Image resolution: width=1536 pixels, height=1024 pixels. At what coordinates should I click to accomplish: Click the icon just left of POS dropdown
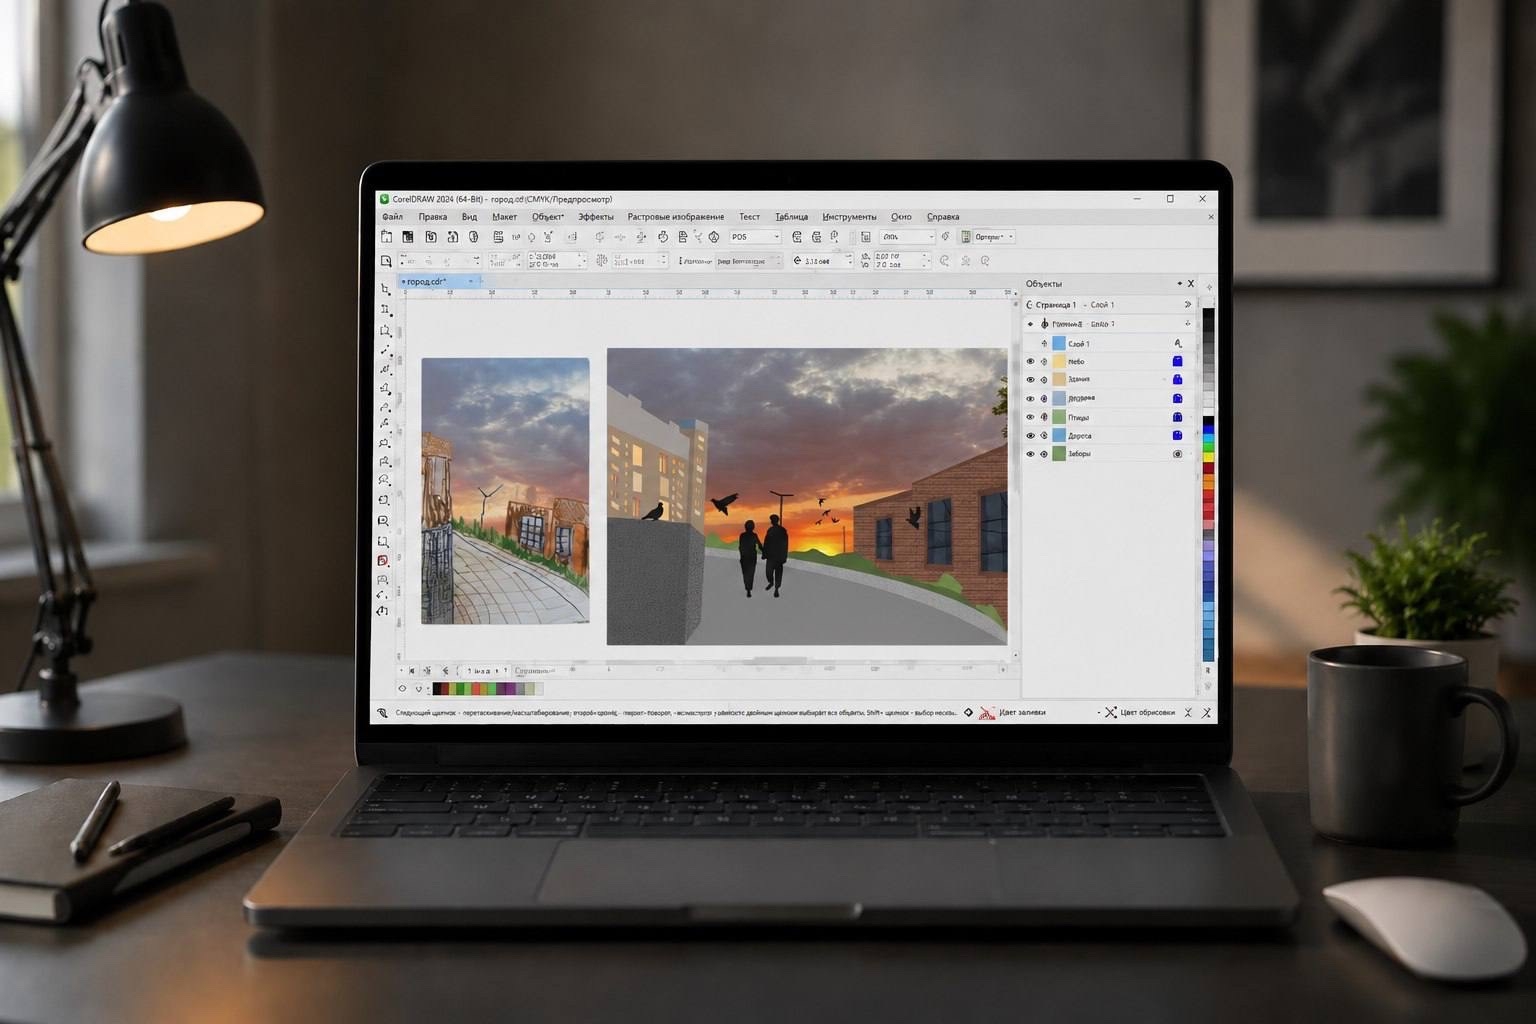pyautogui.click(x=714, y=237)
